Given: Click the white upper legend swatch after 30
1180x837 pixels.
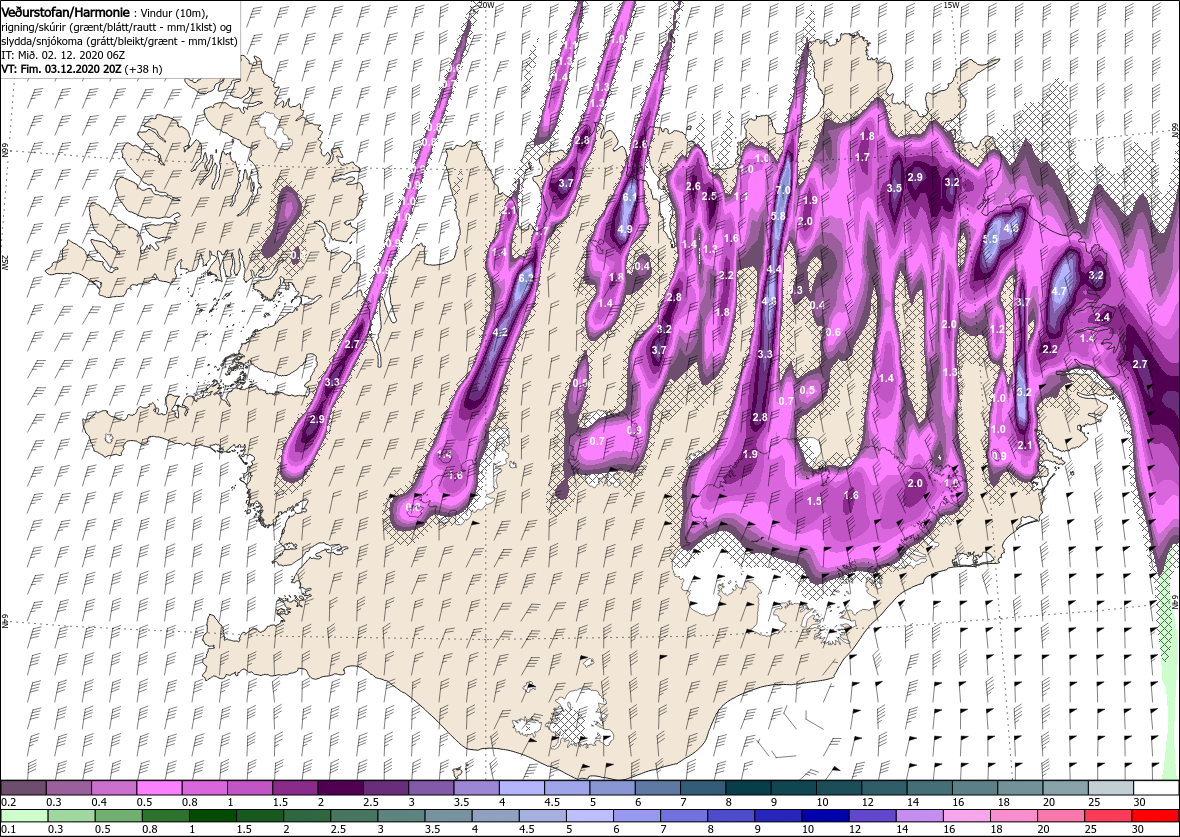Looking at the screenshot, I should 1155,788.
